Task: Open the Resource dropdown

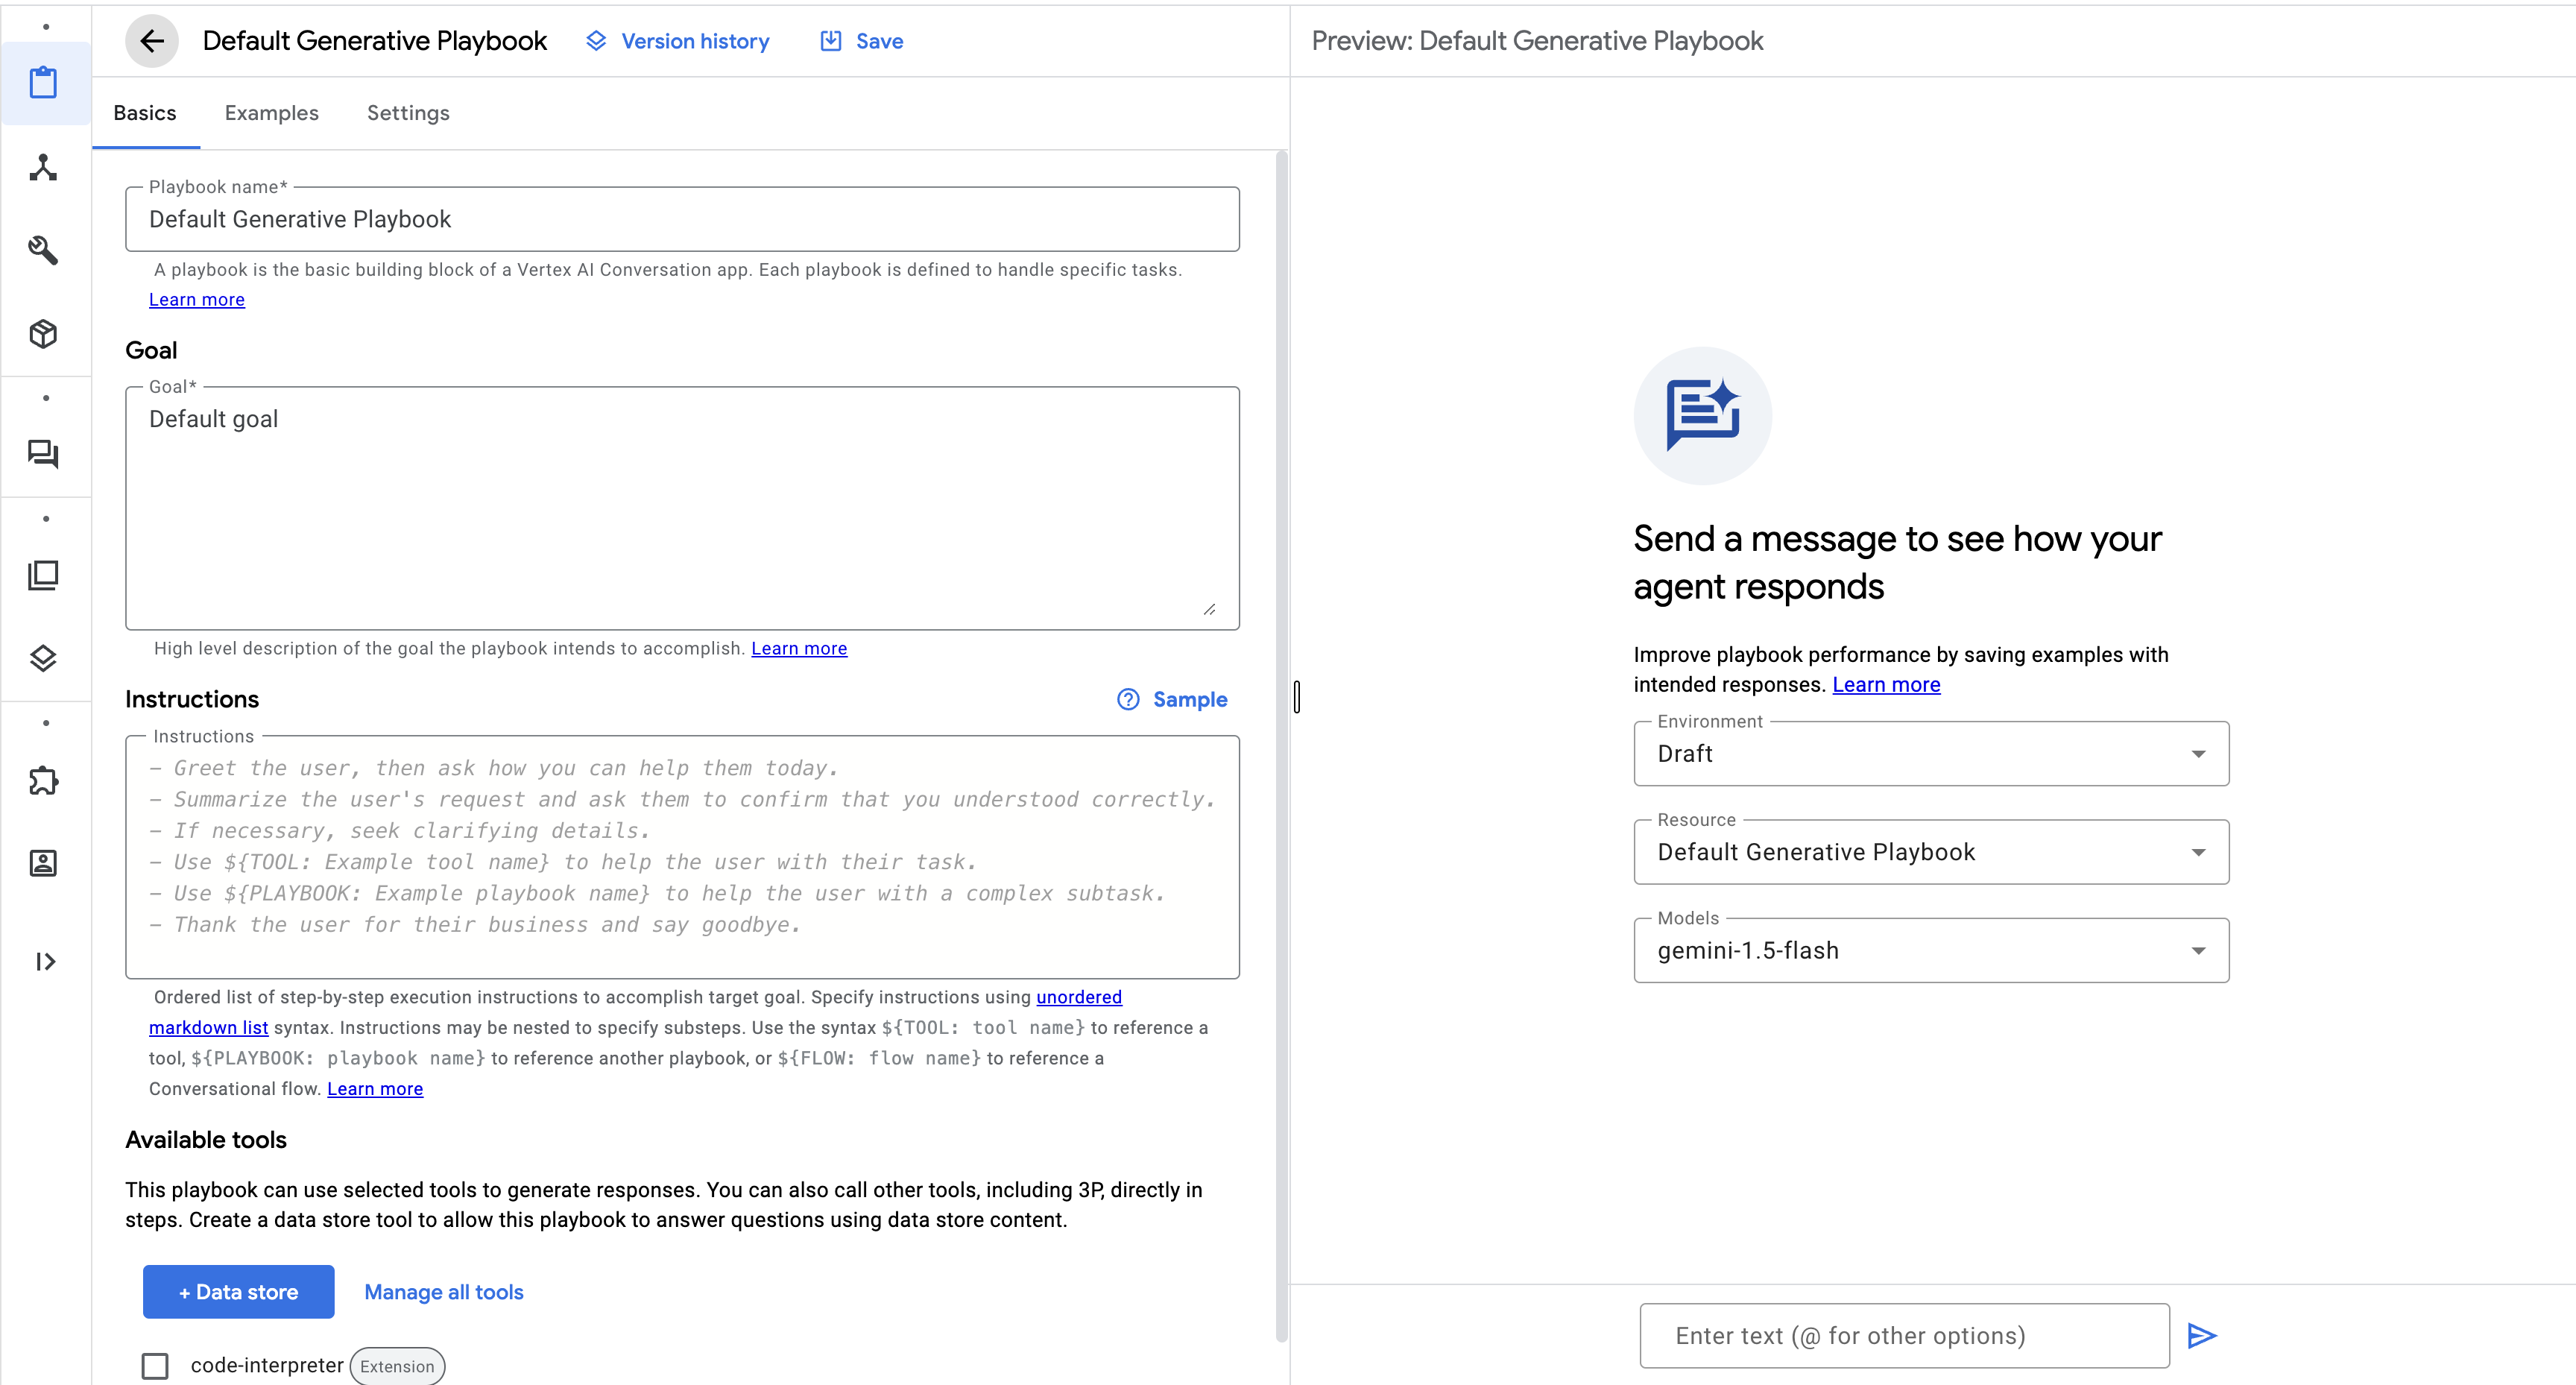Action: [x=1931, y=852]
